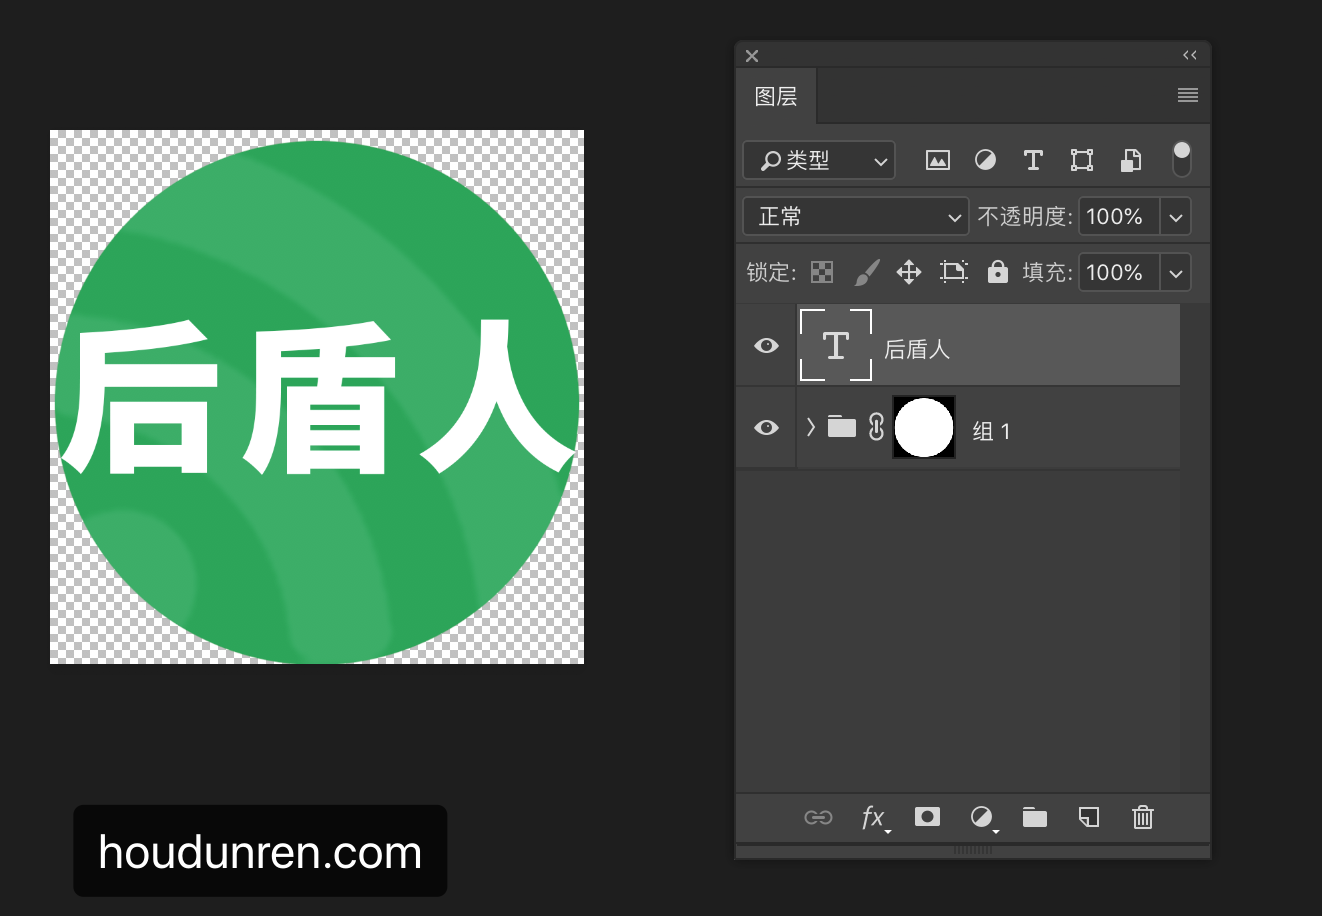
Task: Filter layers by text layer type
Action: point(1033,160)
